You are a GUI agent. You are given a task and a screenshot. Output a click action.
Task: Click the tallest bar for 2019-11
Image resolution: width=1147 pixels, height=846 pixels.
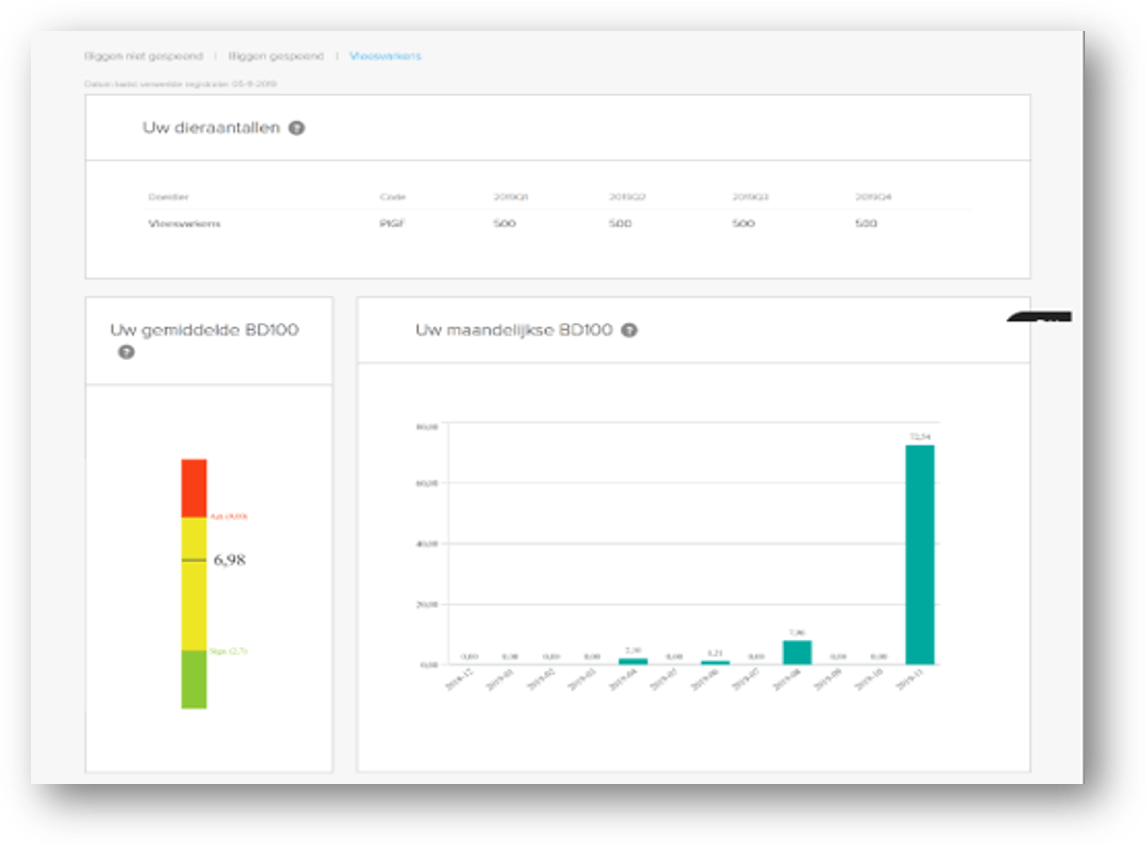pos(919,554)
